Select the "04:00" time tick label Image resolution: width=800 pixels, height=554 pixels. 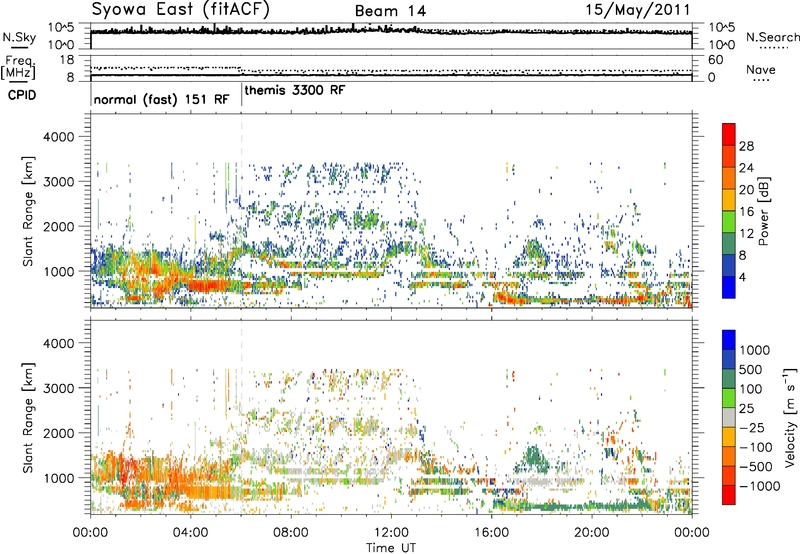pyautogui.click(x=190, y=533)
